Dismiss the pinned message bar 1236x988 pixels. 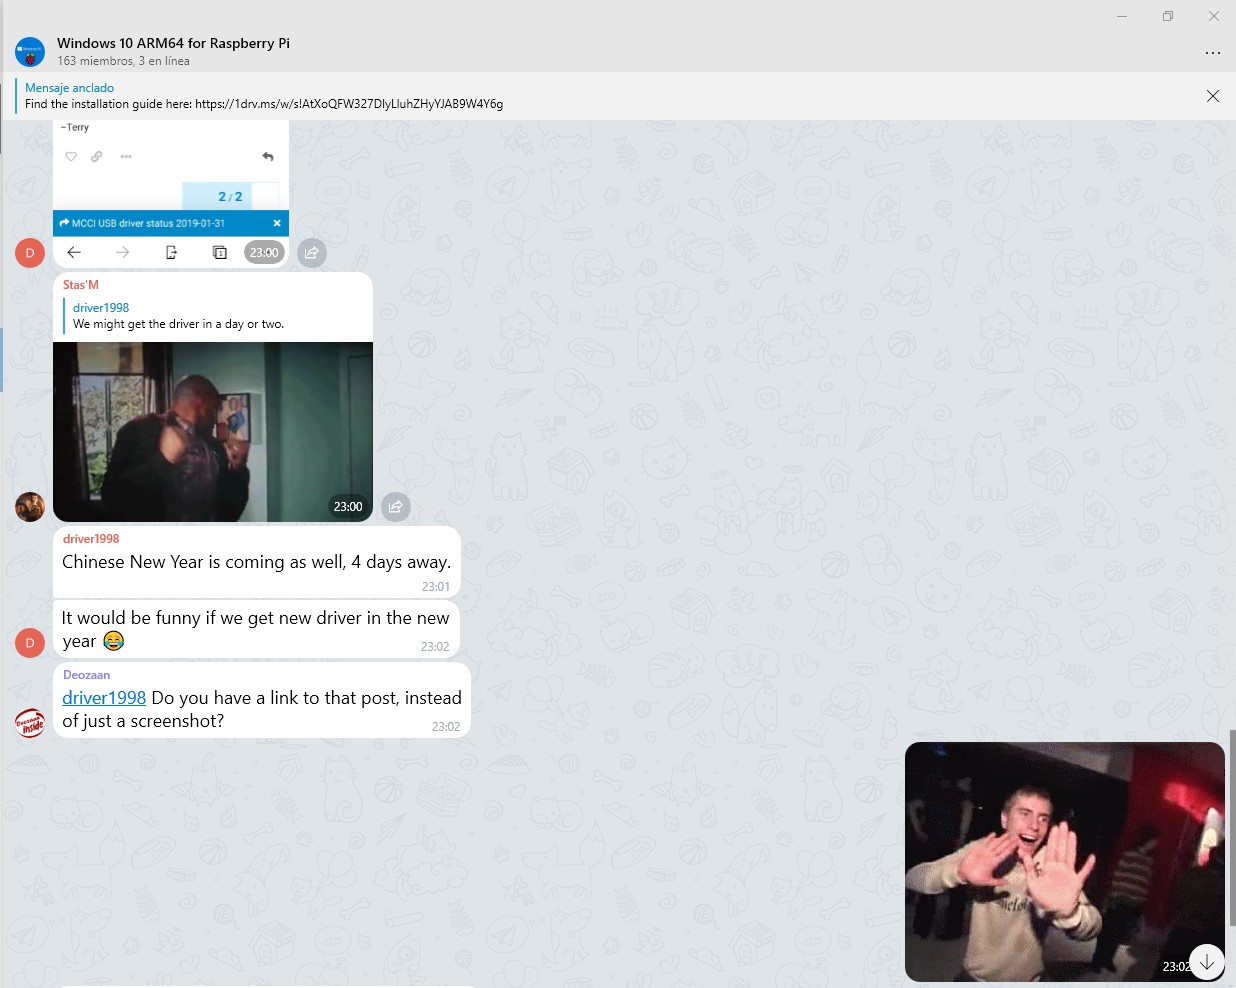click(1212, 96)
